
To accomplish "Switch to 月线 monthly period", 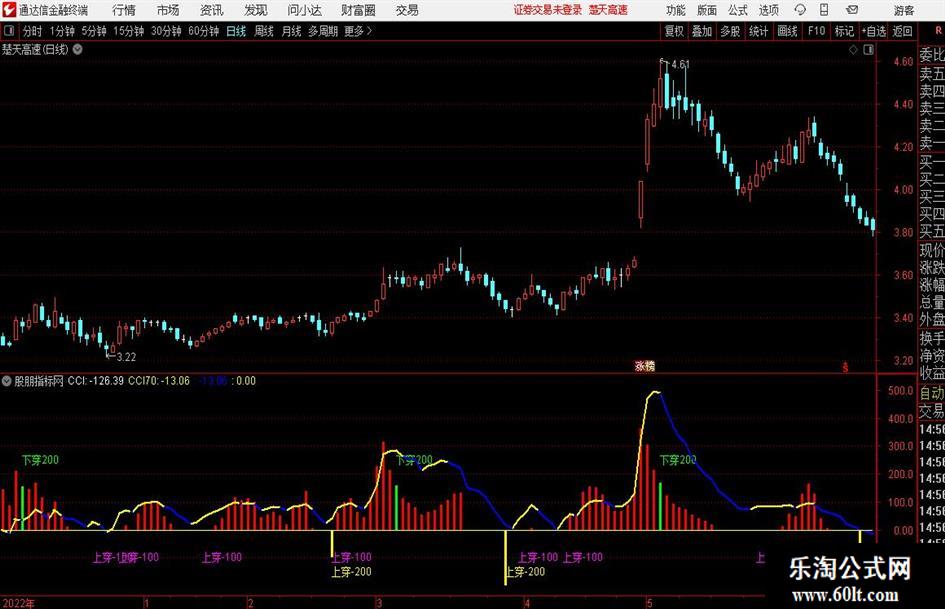I will point(291,31).
